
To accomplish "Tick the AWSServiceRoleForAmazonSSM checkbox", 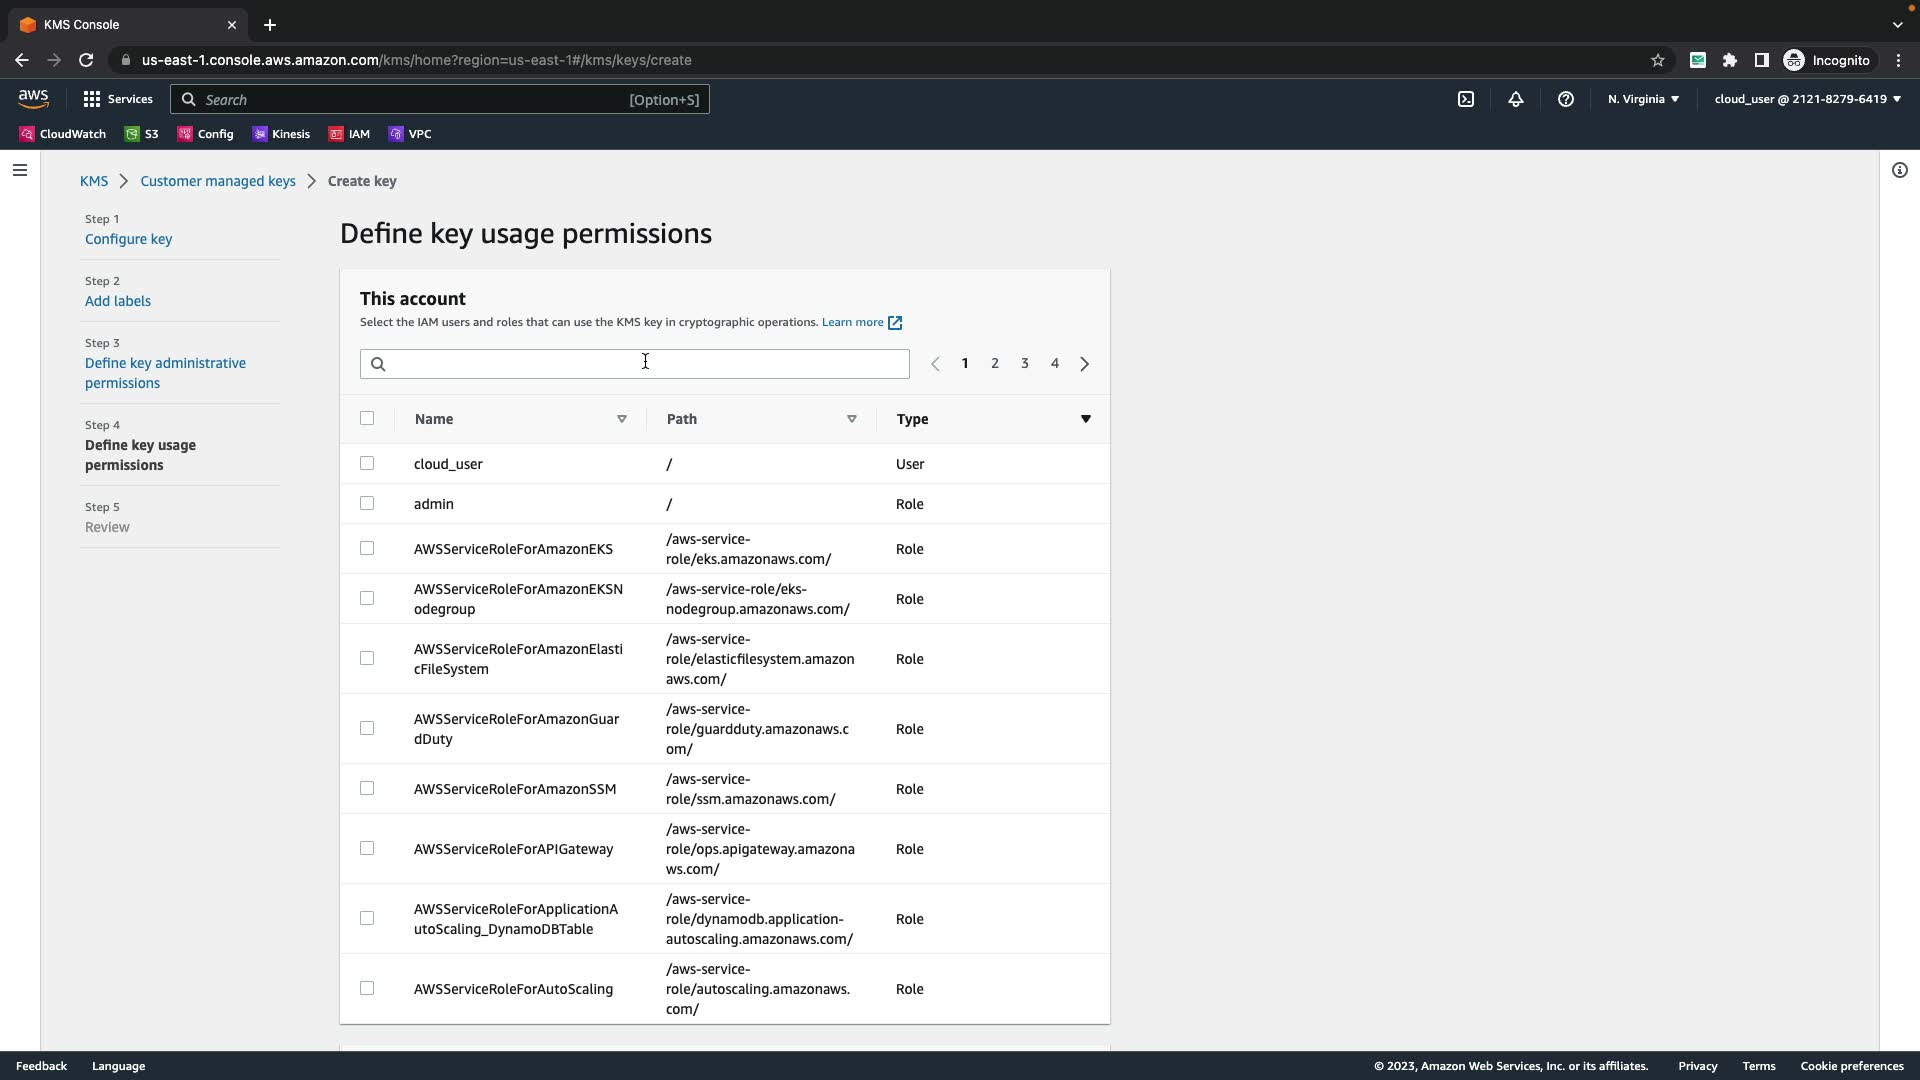I will tap(367, 789).
